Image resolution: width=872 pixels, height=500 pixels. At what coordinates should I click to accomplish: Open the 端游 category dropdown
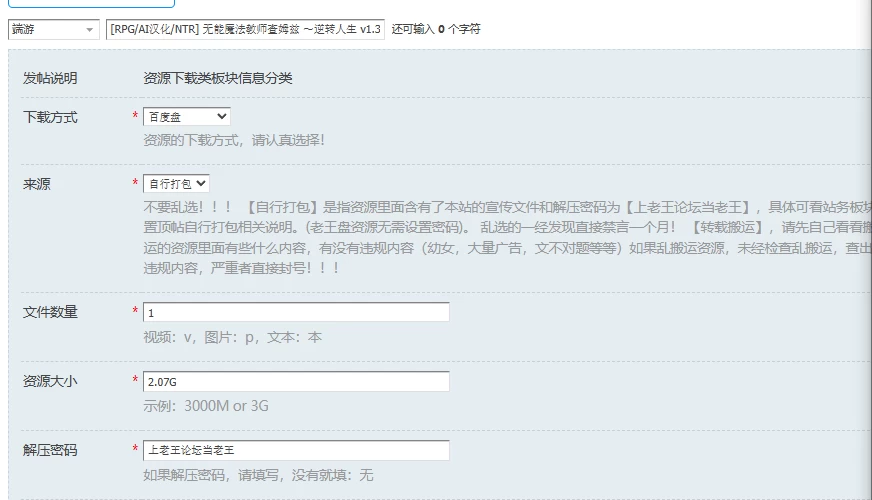[53, 29]
